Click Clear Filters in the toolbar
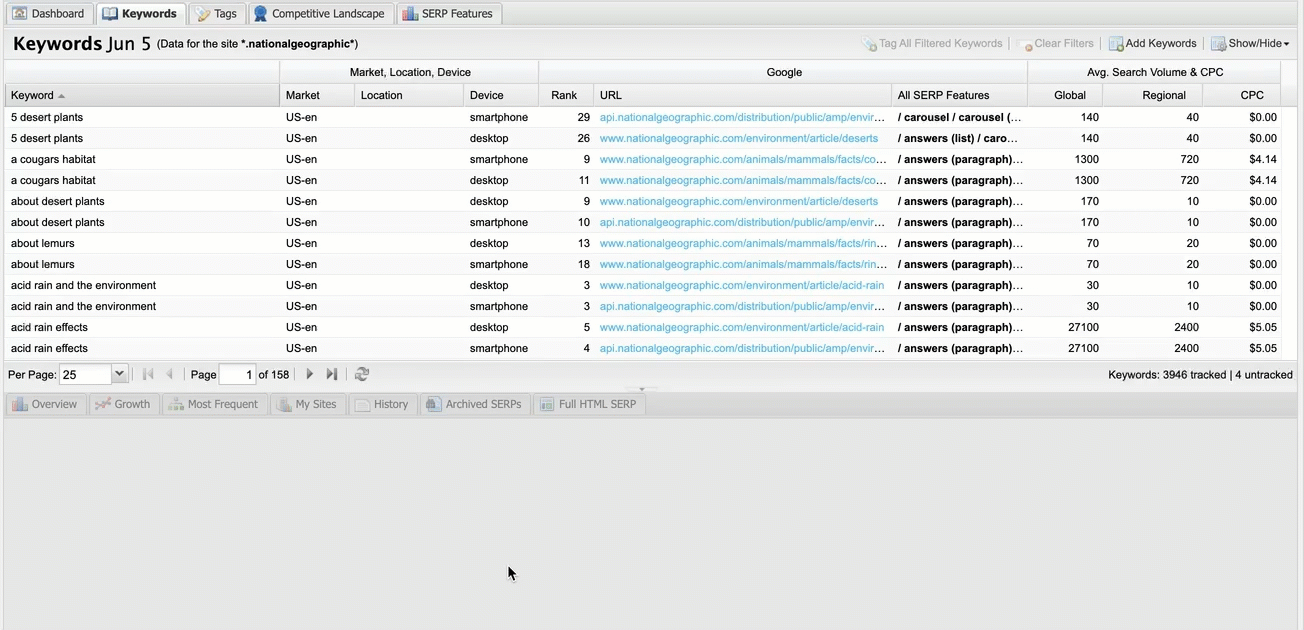Viewport: 1304px width, 630px height. [x=1055, y=44]
